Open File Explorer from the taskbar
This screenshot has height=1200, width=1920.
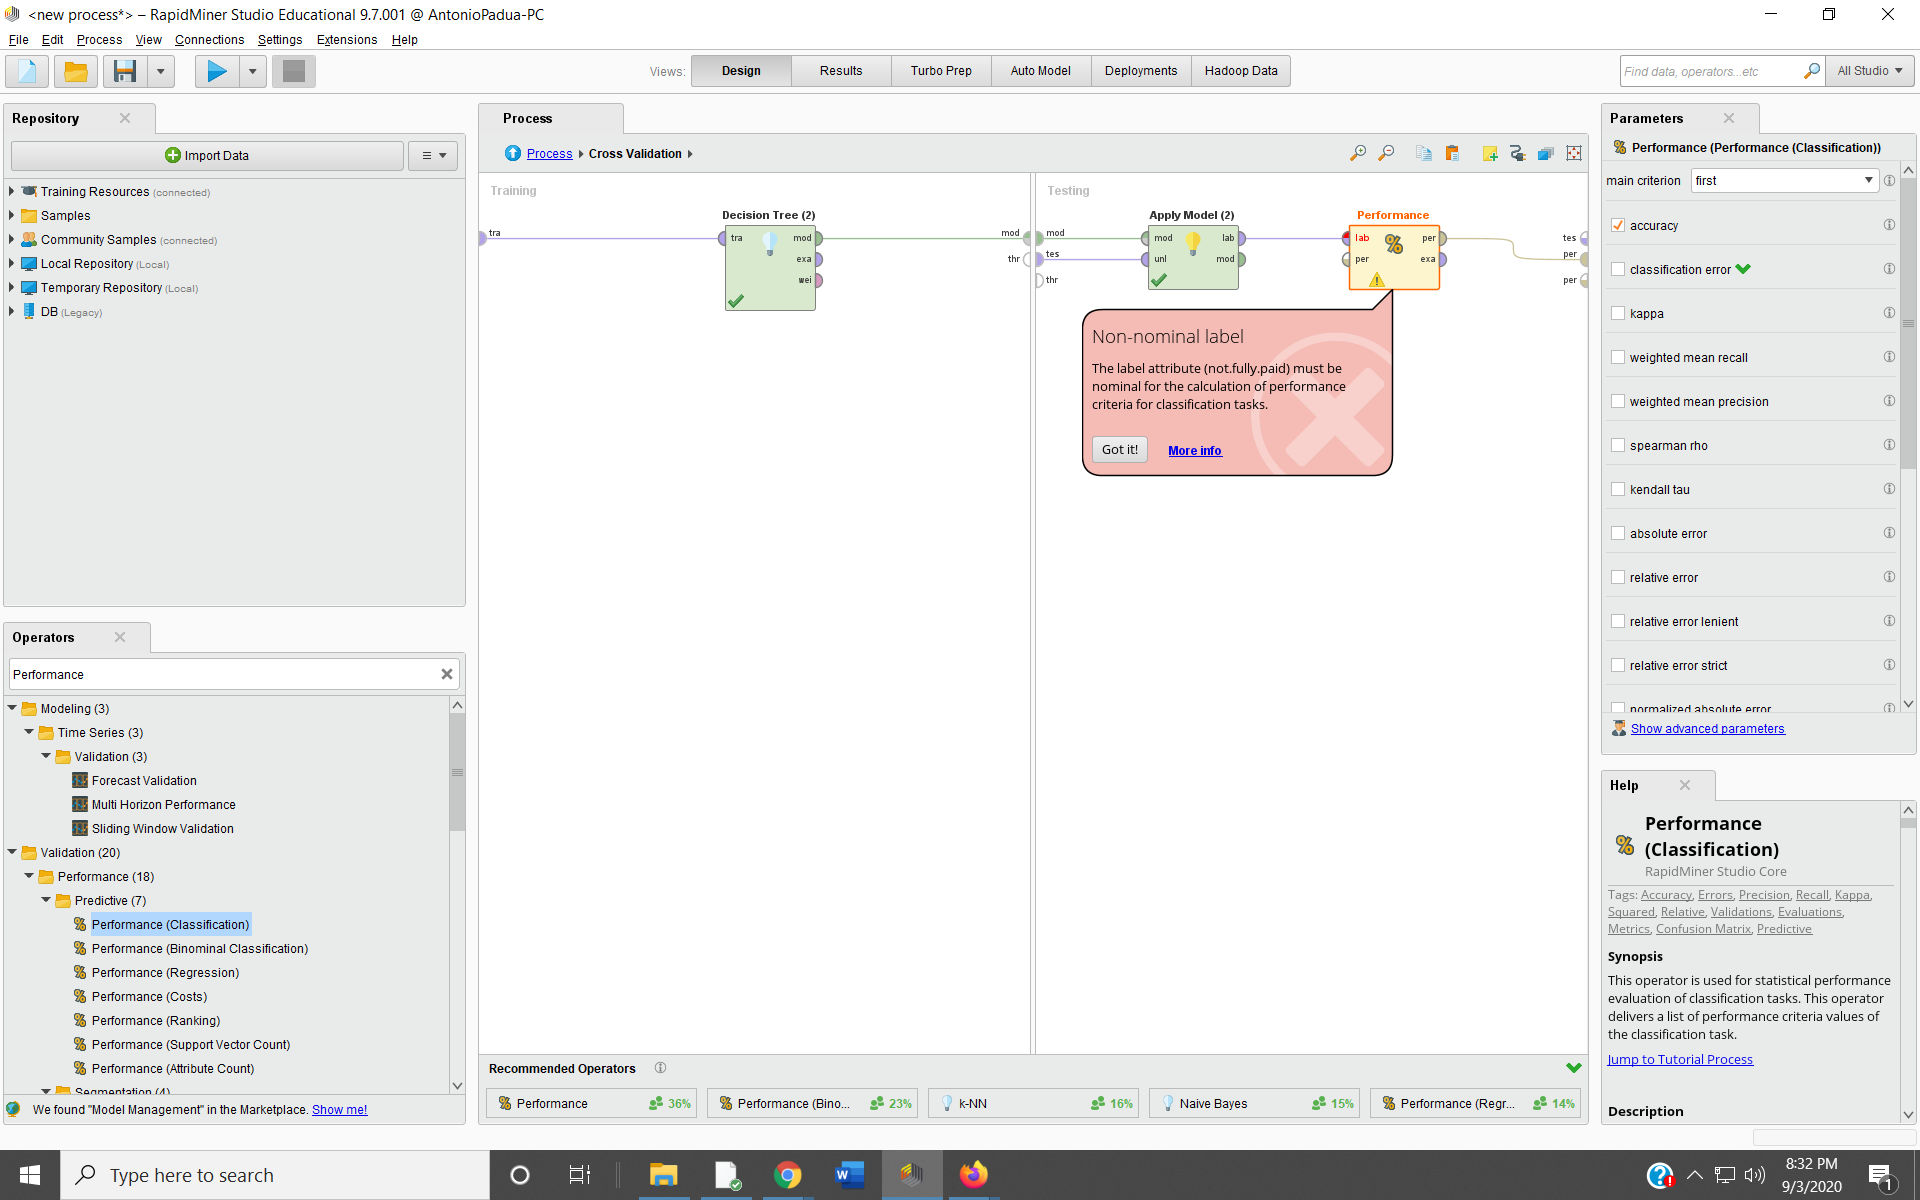[x=663, y=1175]
